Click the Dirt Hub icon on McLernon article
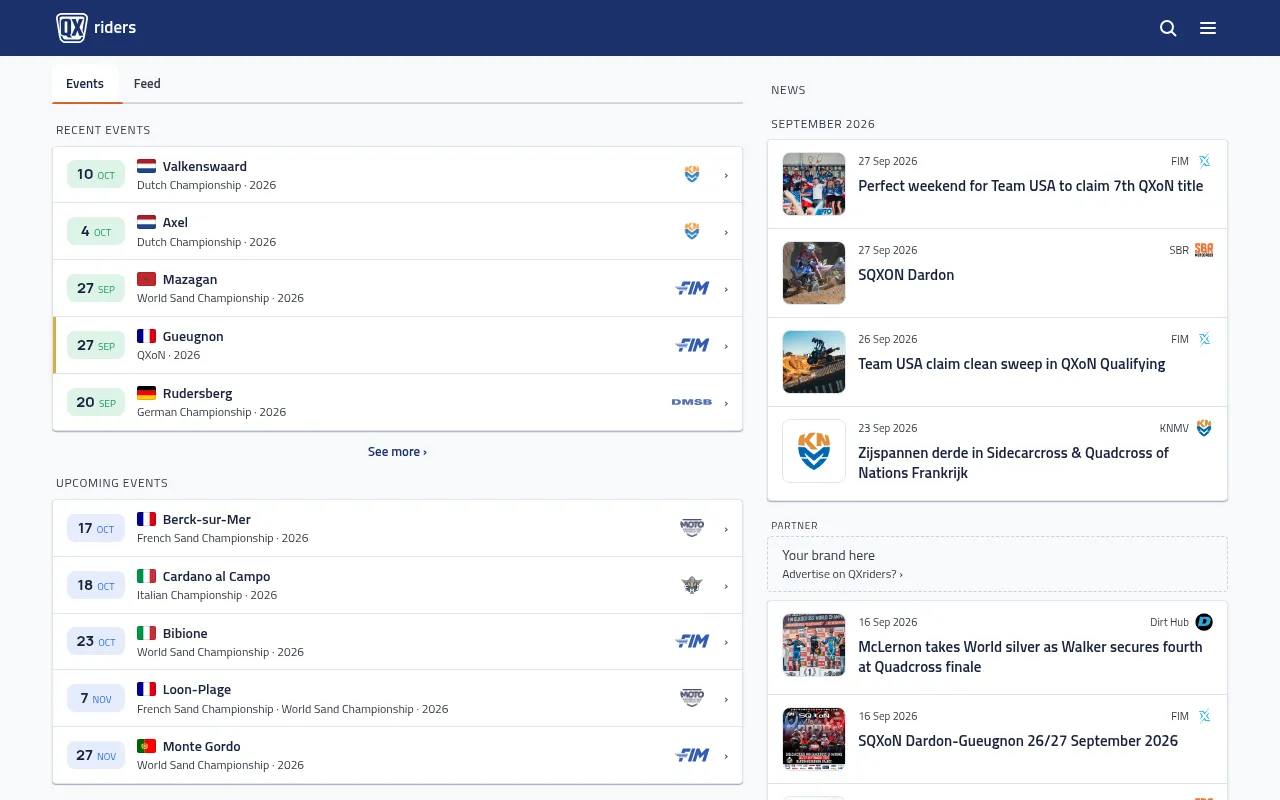1280x800 pixels. pyautogui.click(x=1204, y=622)
